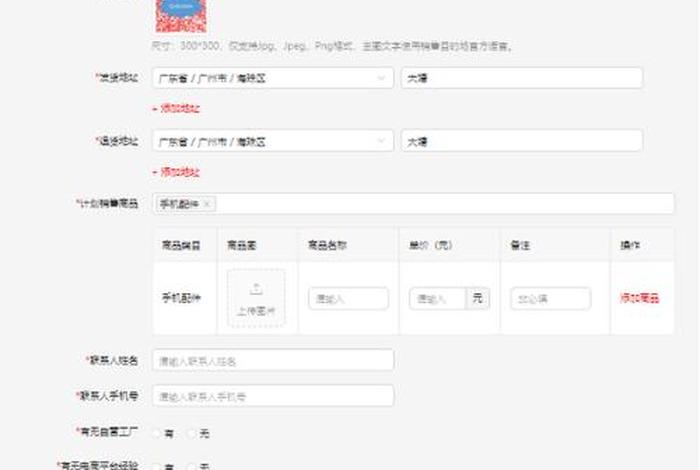Click 添加地址 under 发货地址
The height and width of the screenshot is (470, 700).
[x=176, y=108]
